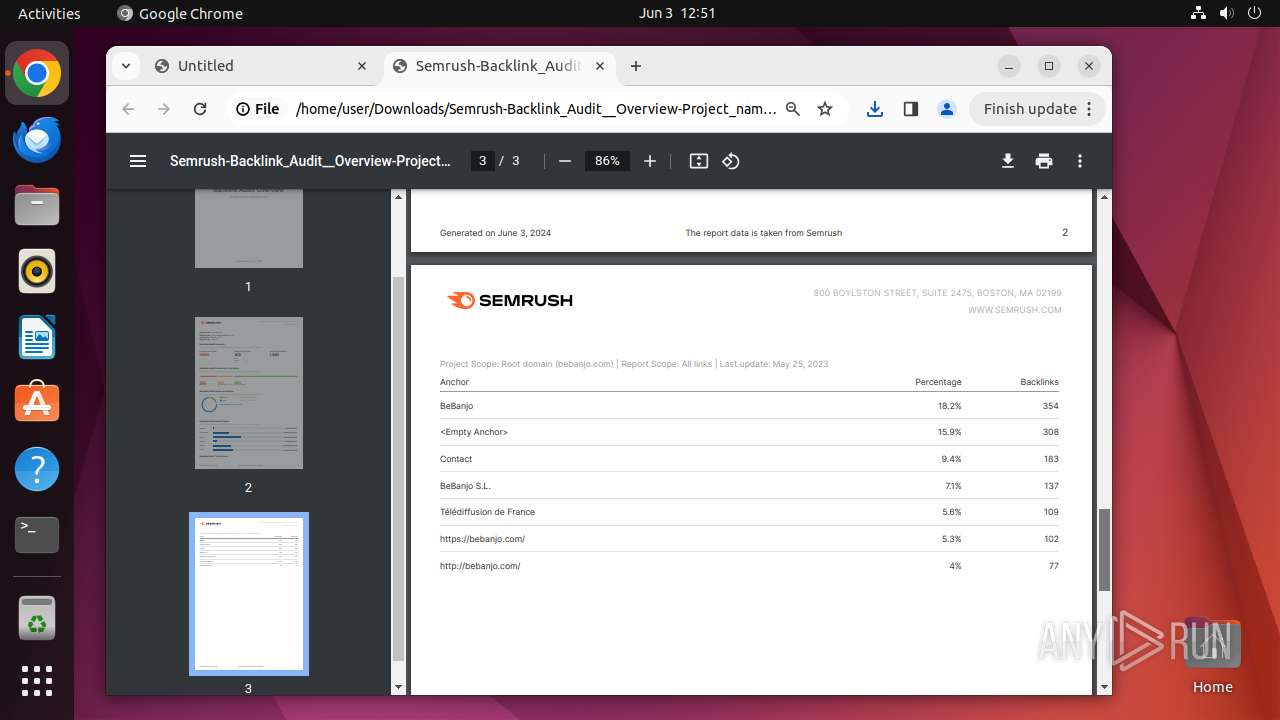1280x720 pixels.
Task: Focus the address bar URL
Action: pos(536,109)
